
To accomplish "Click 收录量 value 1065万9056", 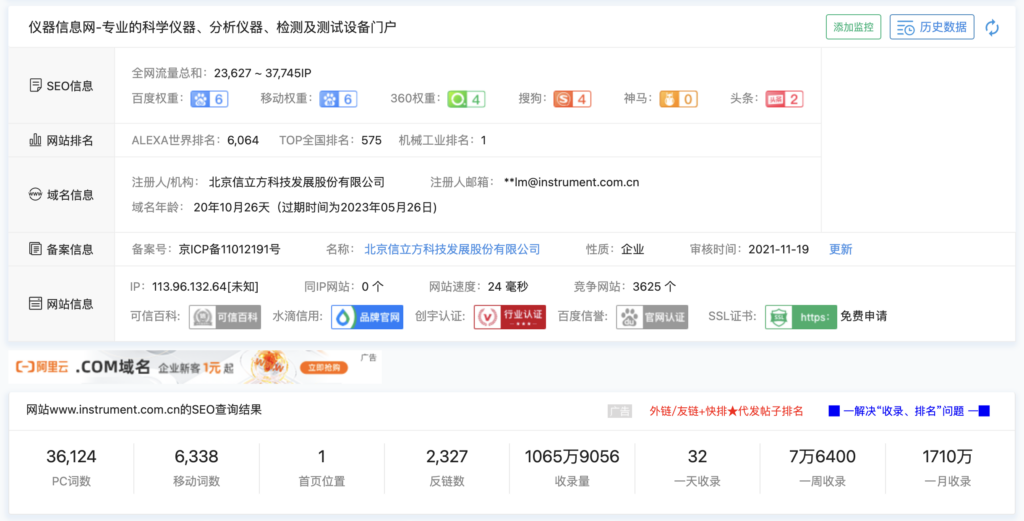I will [572, 457].
